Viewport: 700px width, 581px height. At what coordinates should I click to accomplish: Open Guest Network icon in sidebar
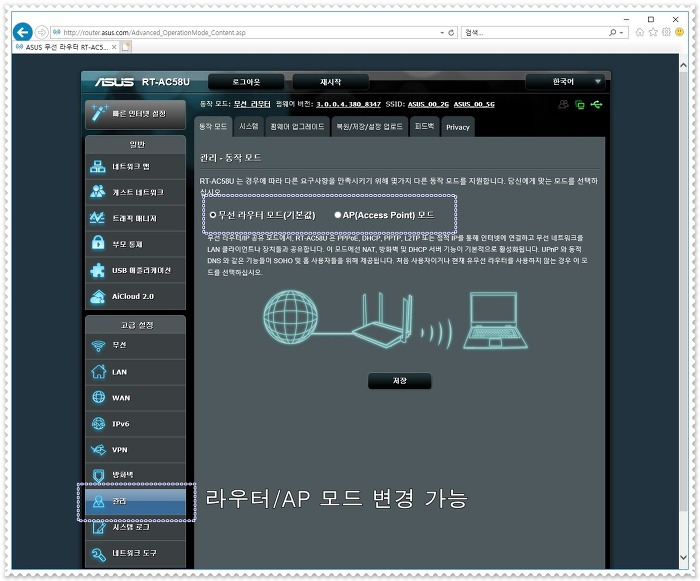98,192
